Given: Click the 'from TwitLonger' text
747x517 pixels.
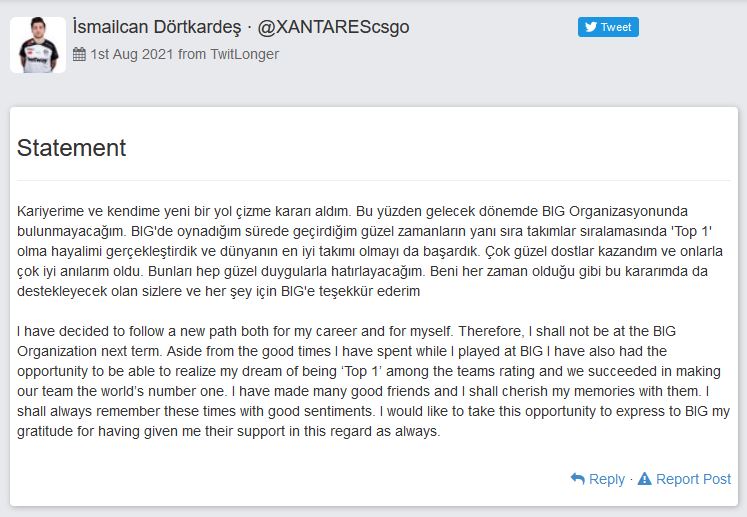Looking at the screenshot, I should pos(228,54).
